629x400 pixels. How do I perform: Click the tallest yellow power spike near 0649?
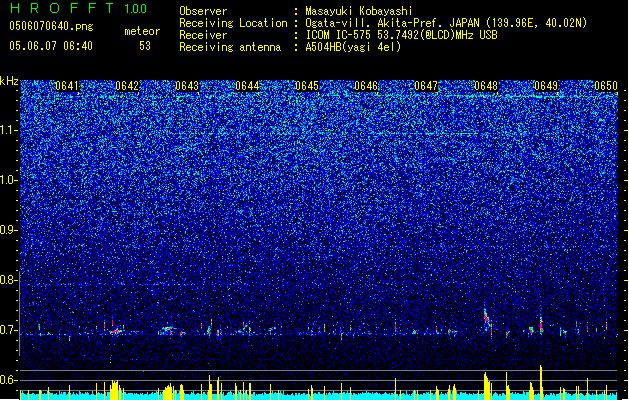click(x=541, y=382)
